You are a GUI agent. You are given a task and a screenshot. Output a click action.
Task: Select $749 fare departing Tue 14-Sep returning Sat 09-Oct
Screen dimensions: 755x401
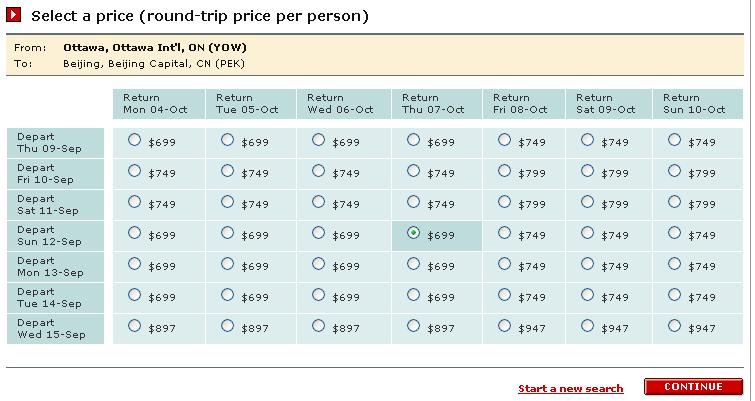click(587, 295)
